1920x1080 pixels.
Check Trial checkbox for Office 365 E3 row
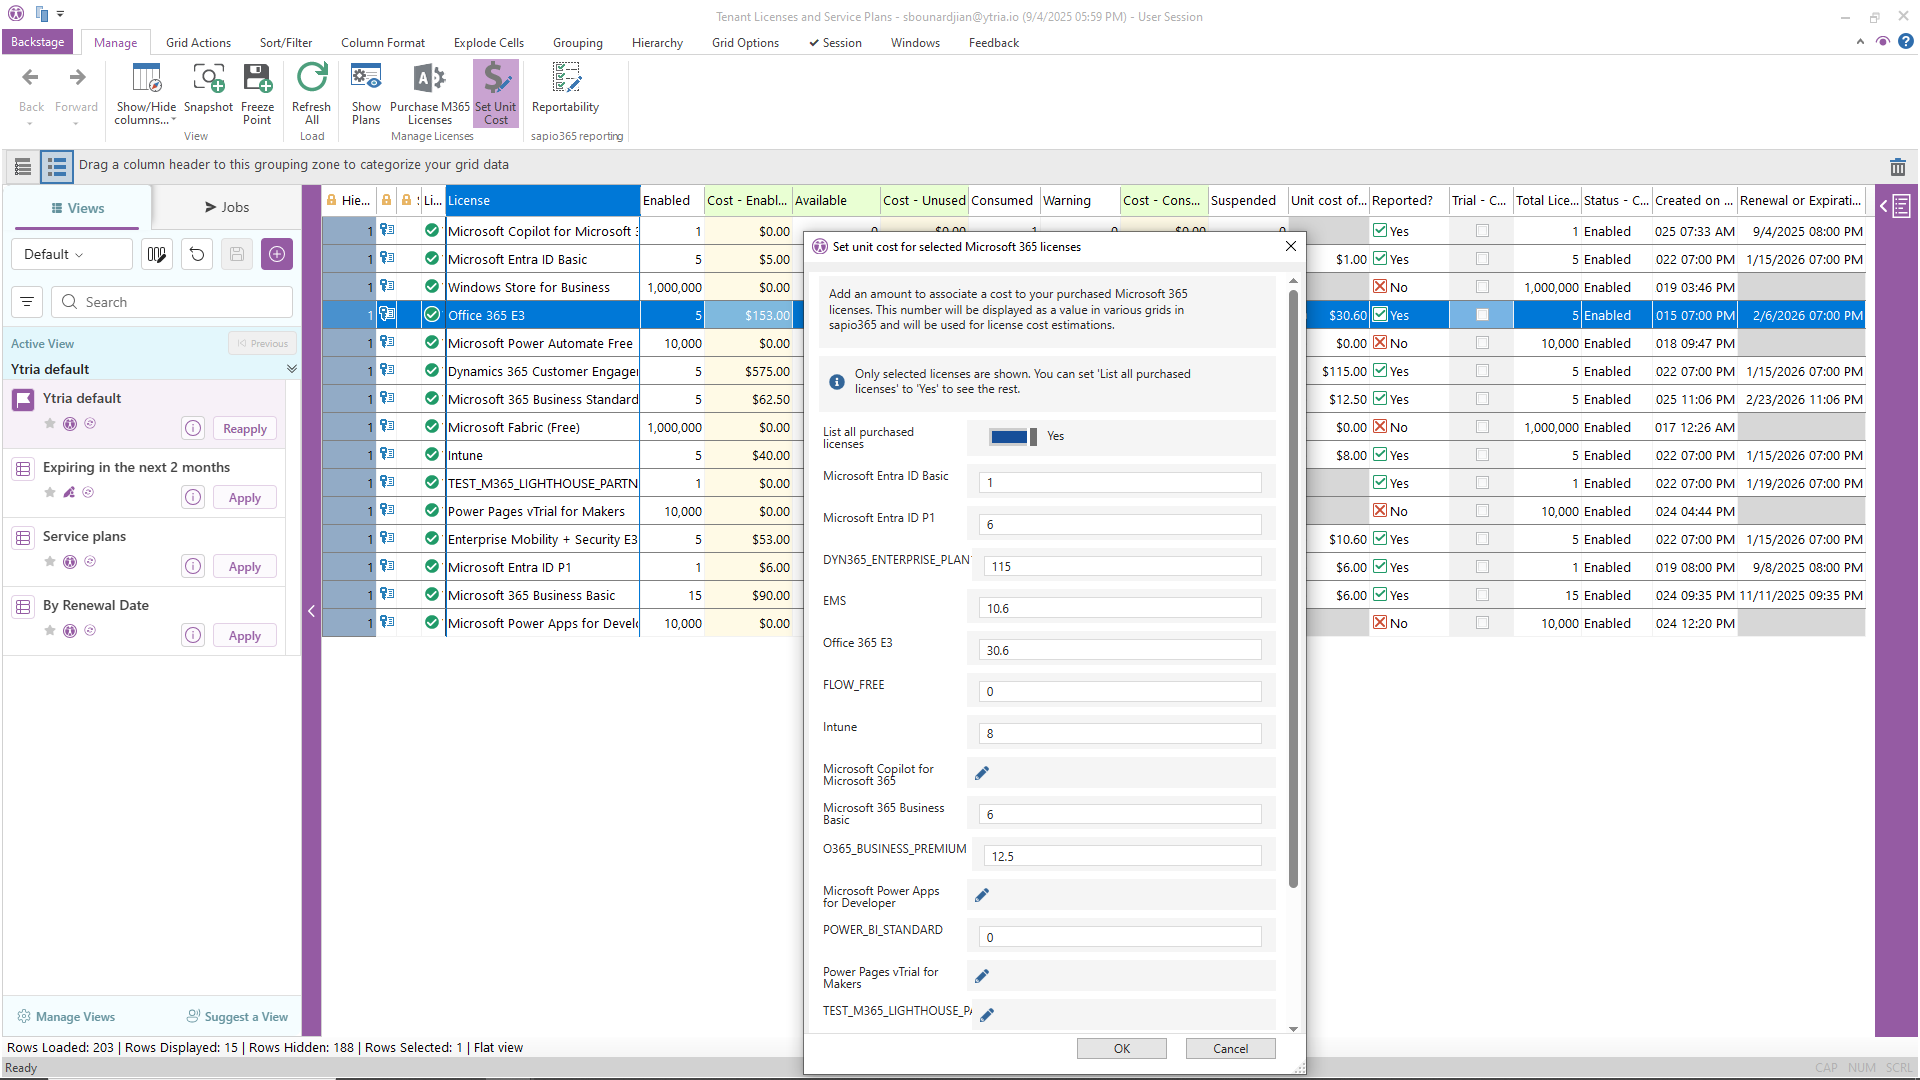[1482, 315]
